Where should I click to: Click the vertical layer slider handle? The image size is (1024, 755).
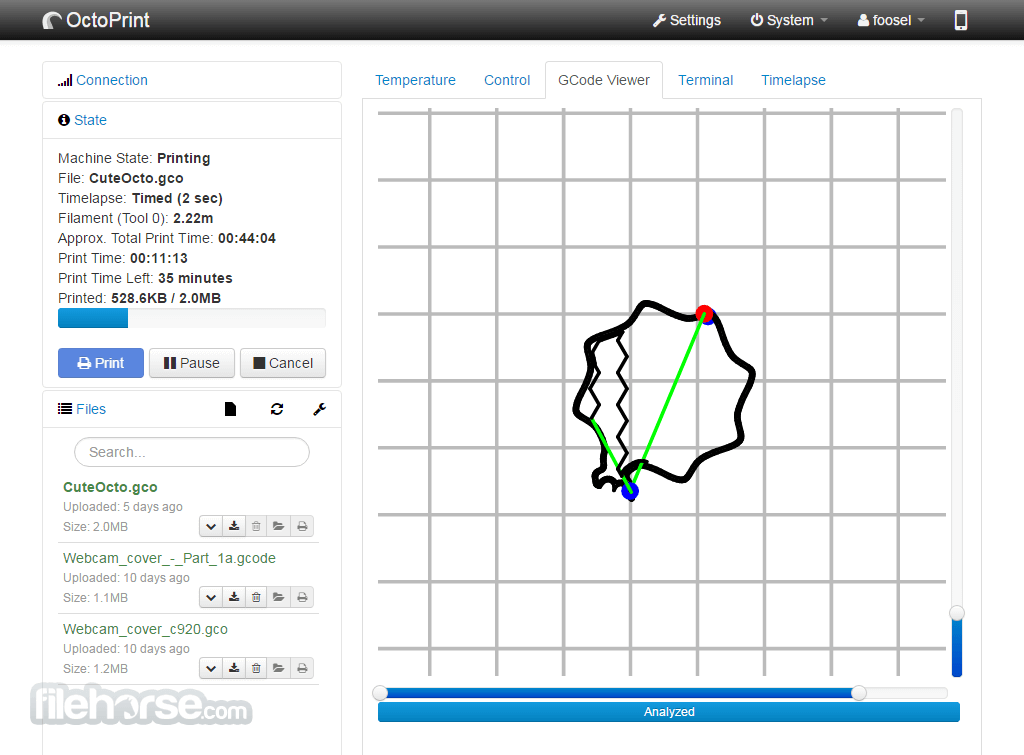[957, 613]
